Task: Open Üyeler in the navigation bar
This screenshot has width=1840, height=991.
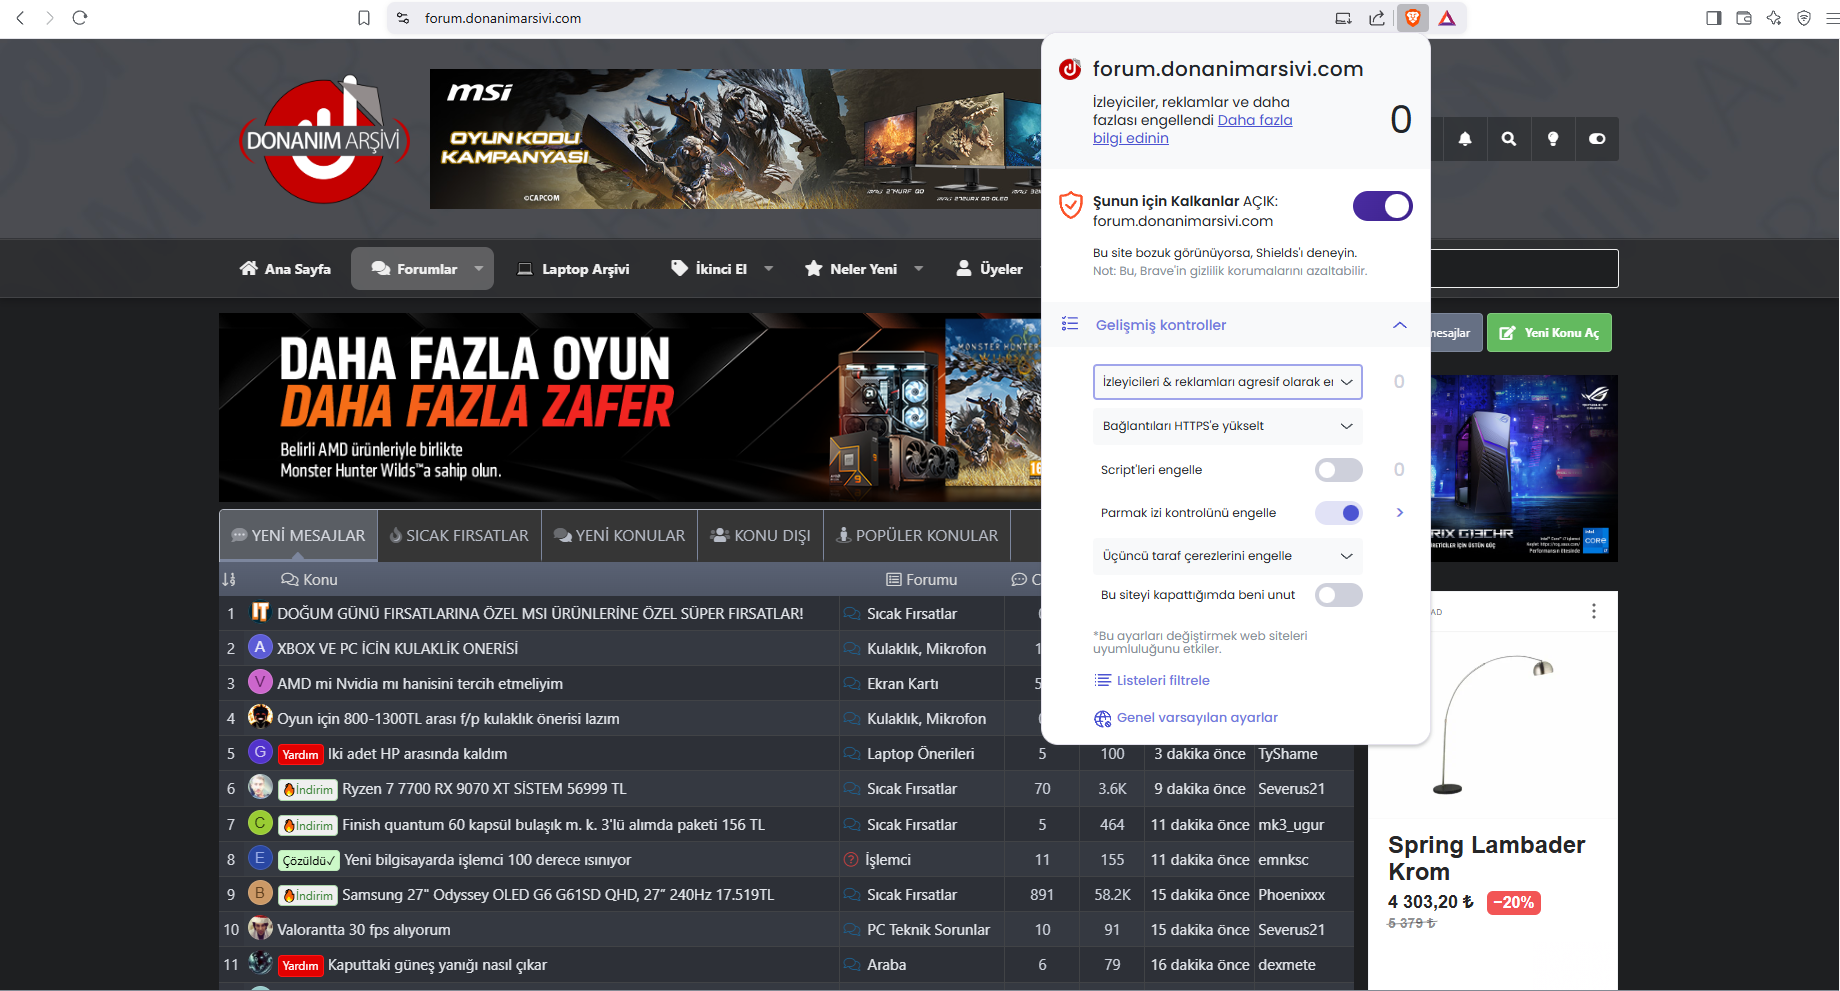Action: pyautogui.click(x=990, y=268)
